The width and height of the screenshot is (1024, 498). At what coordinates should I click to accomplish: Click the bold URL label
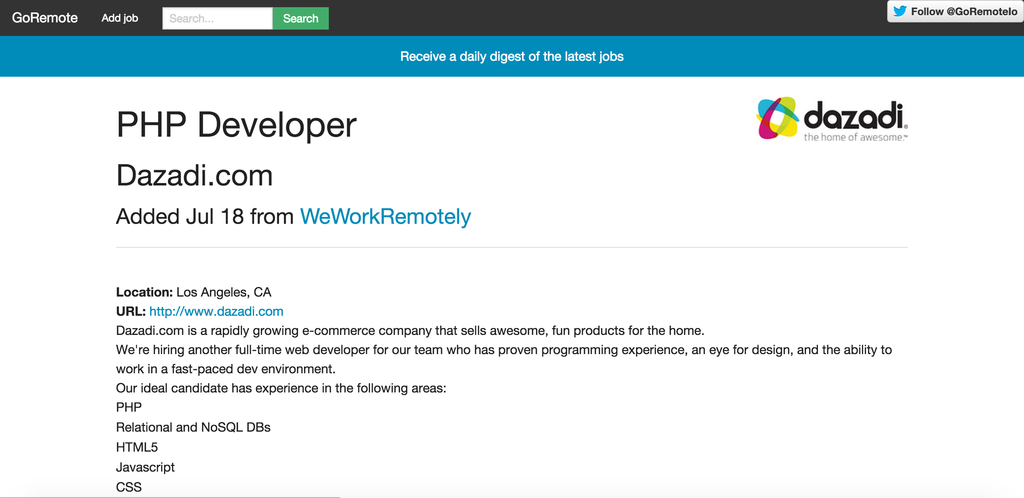click(131, 311)
